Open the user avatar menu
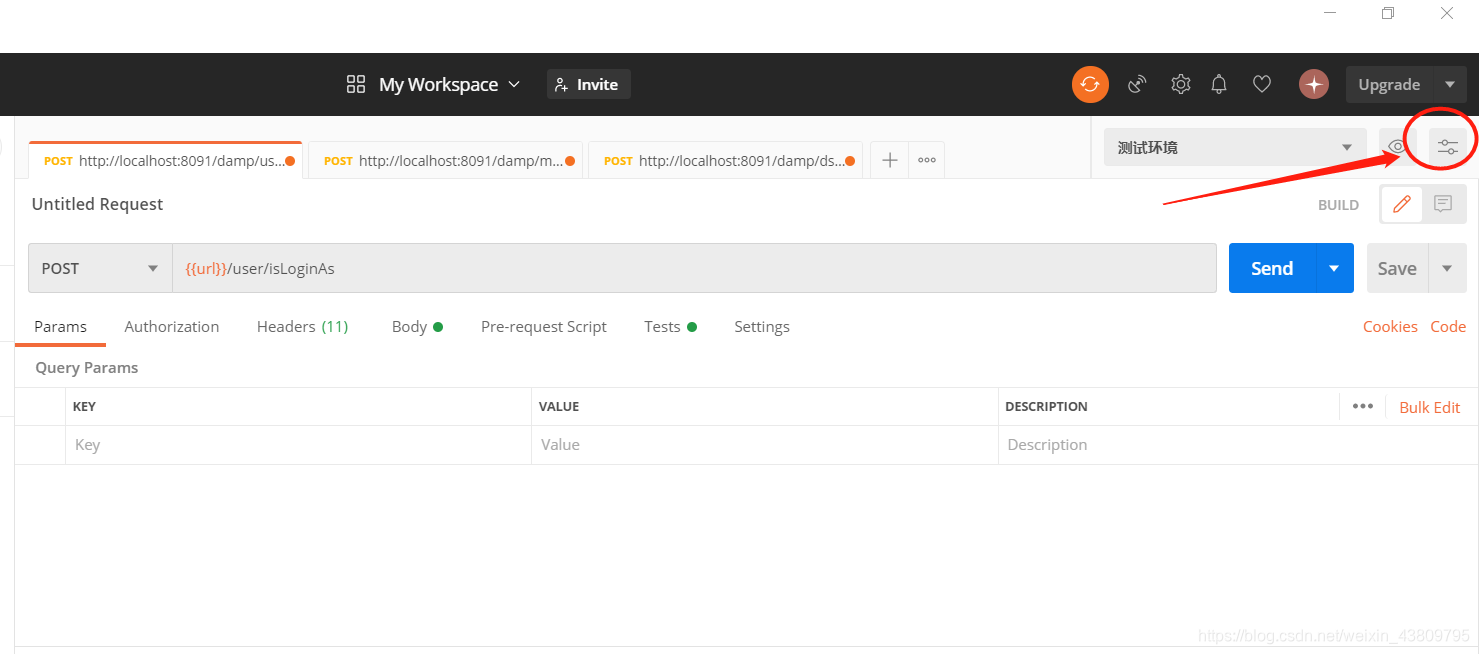This screenshot has width=1479, height=654. click(x=1314, y=85)
